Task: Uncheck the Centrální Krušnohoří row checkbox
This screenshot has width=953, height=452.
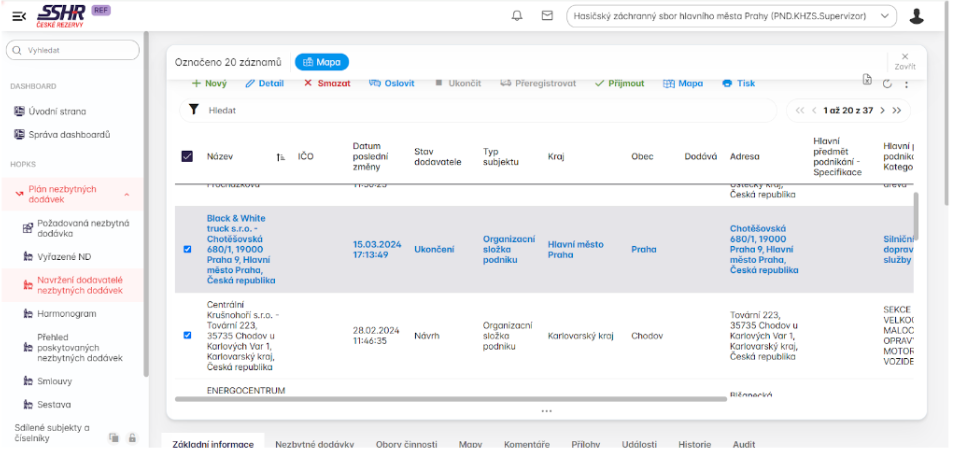Action: point(187,335)
